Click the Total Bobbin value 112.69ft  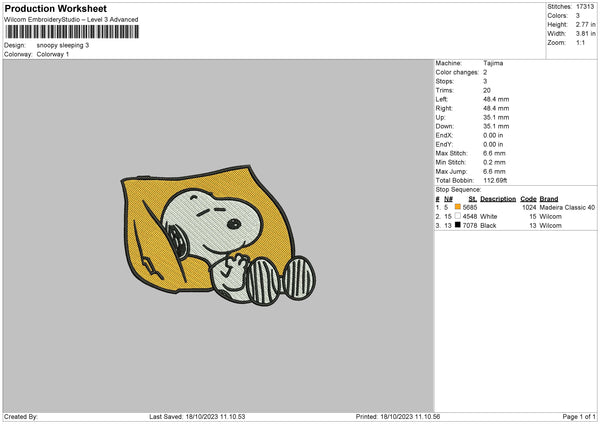click(499, 180)
